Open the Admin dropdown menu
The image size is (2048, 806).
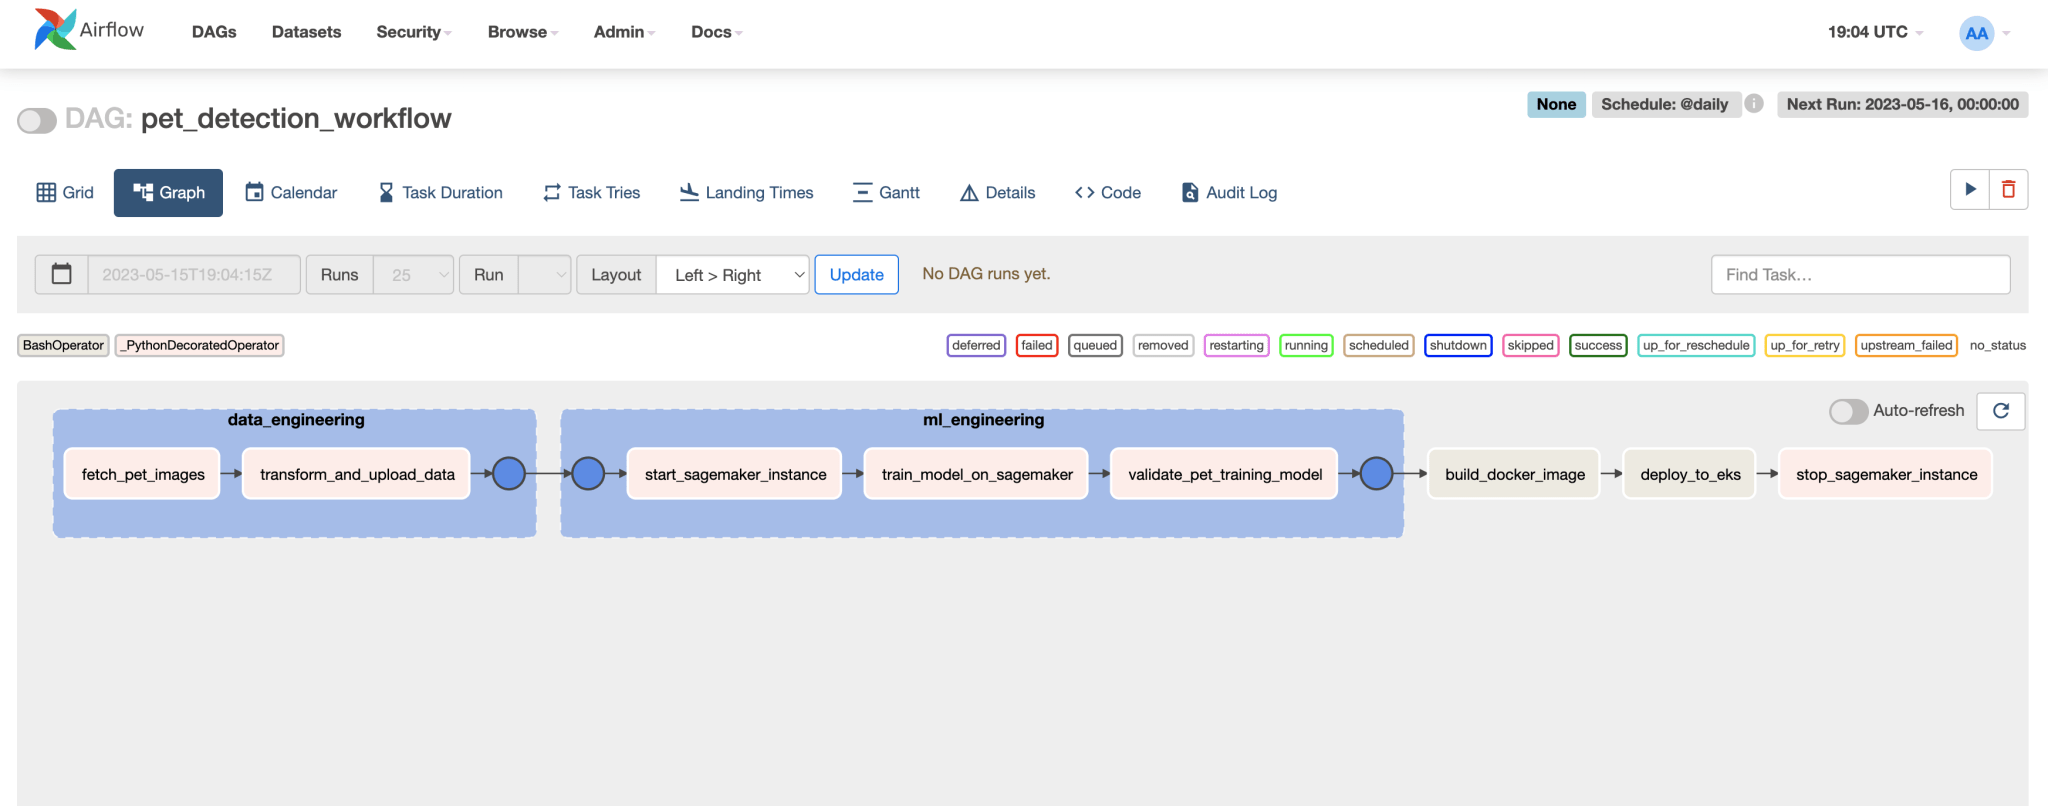pyautogui.click(x=624, y=32)
